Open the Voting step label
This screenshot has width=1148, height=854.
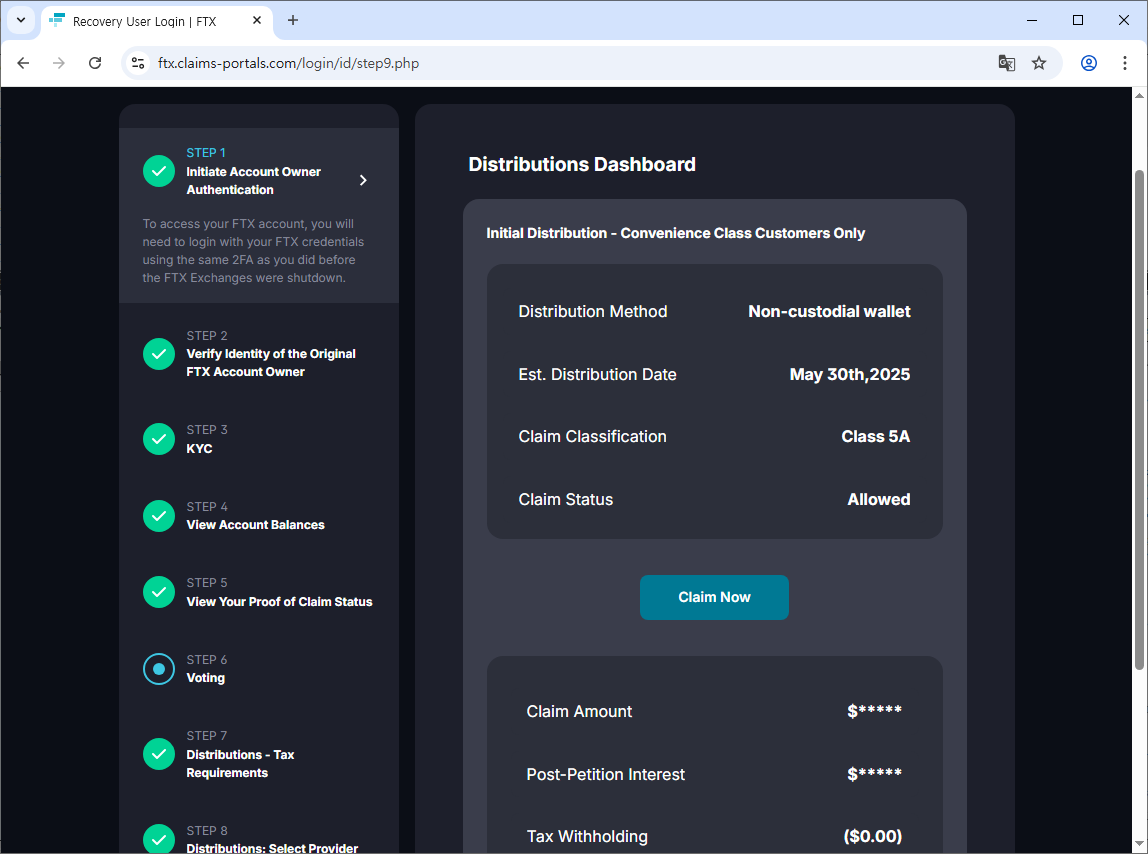pyautogui.click(x=206, y=678)
